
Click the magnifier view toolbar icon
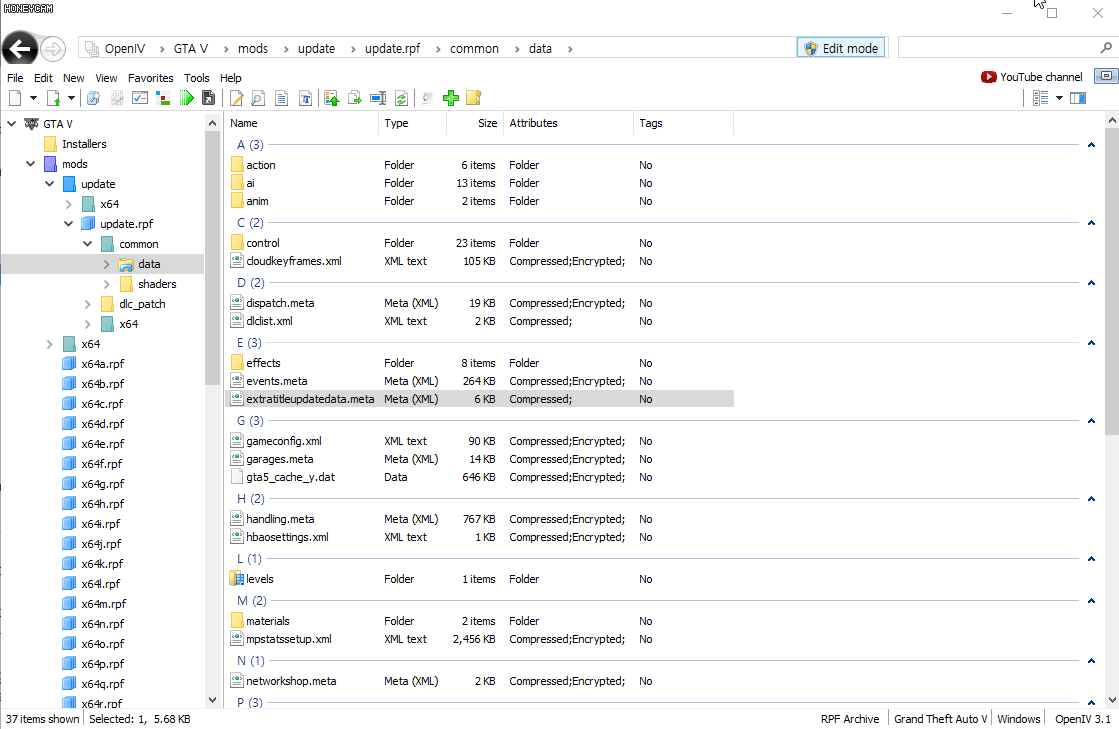(258, 98)
